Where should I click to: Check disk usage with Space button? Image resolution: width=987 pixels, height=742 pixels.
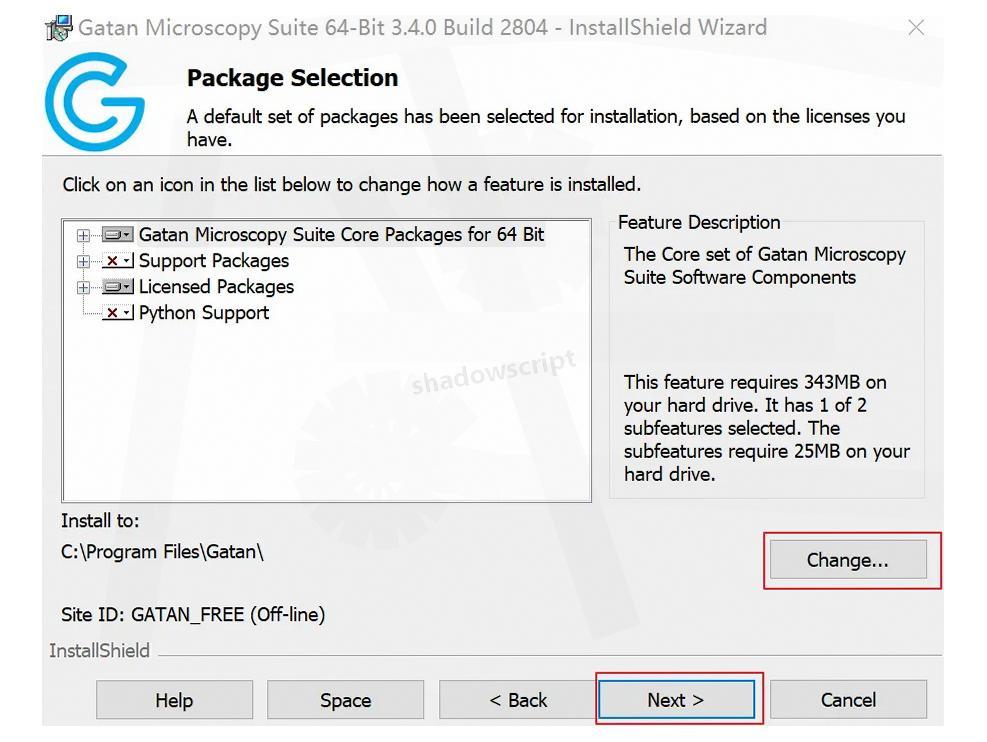pos(345,700)
